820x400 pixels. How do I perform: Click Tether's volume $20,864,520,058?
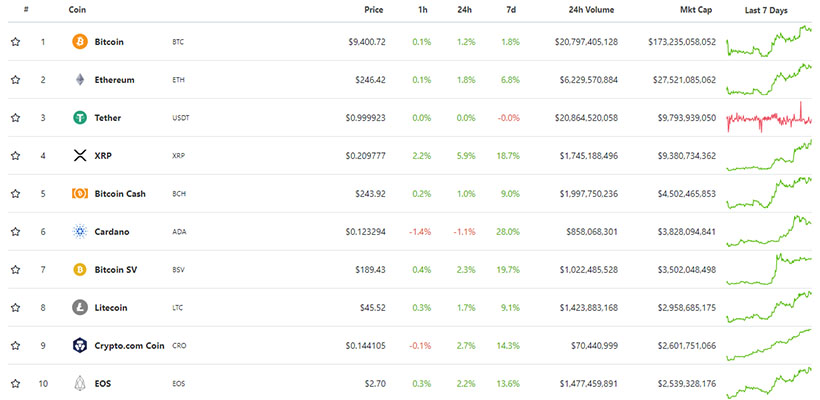(x=586, y=118)
